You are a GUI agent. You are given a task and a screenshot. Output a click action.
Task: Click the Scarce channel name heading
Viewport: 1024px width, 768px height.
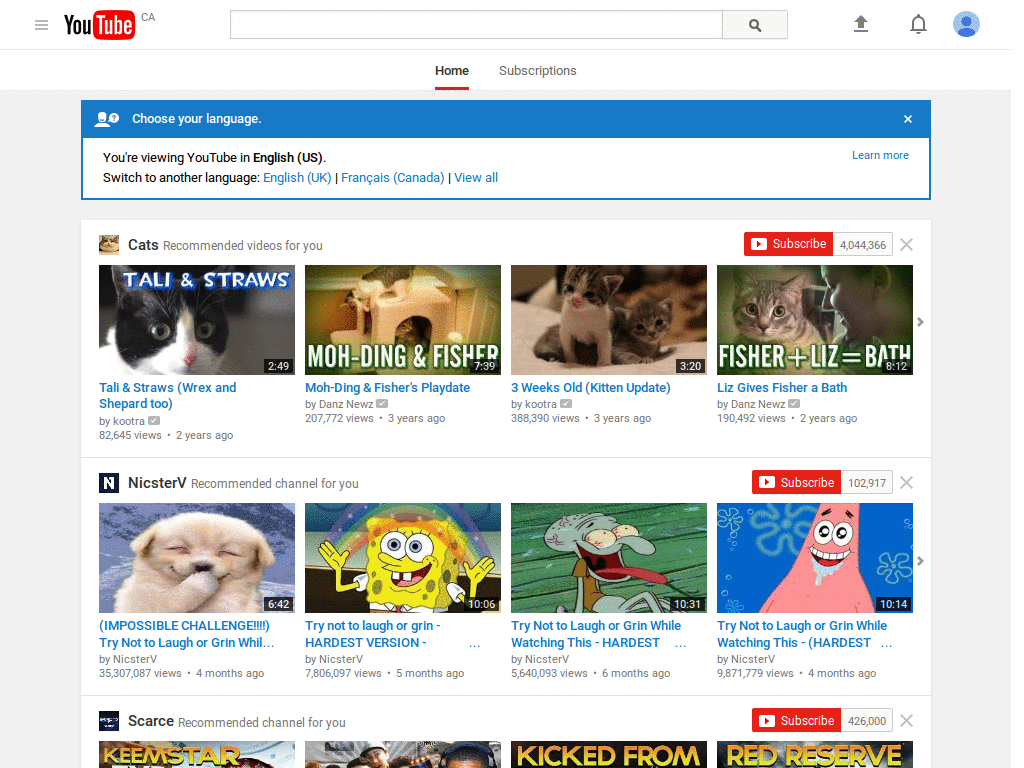click(151, 721)
